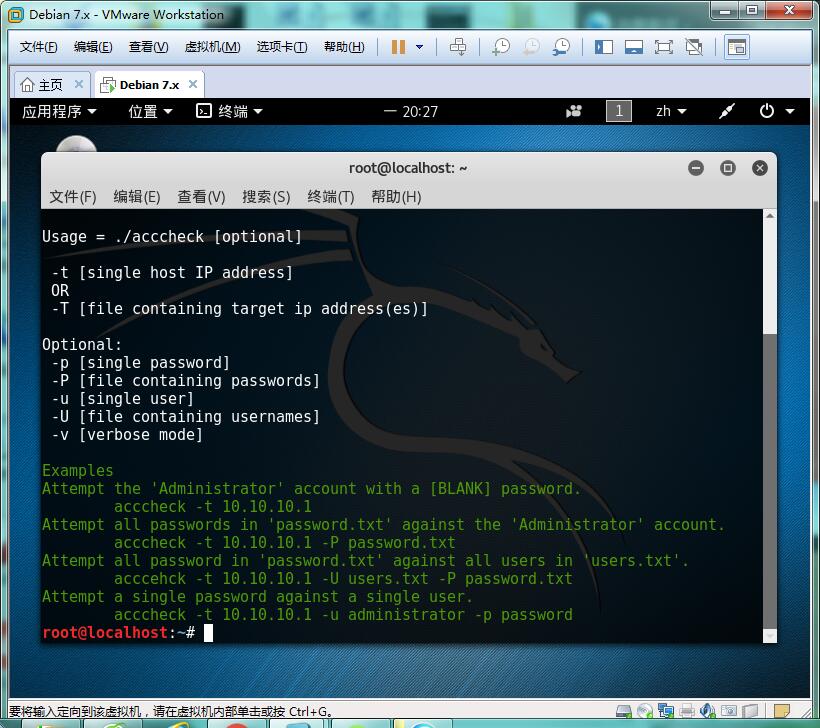The image size is (820, 728).
Task: Enter VMware full screen mode
Action: click(664, 47)
